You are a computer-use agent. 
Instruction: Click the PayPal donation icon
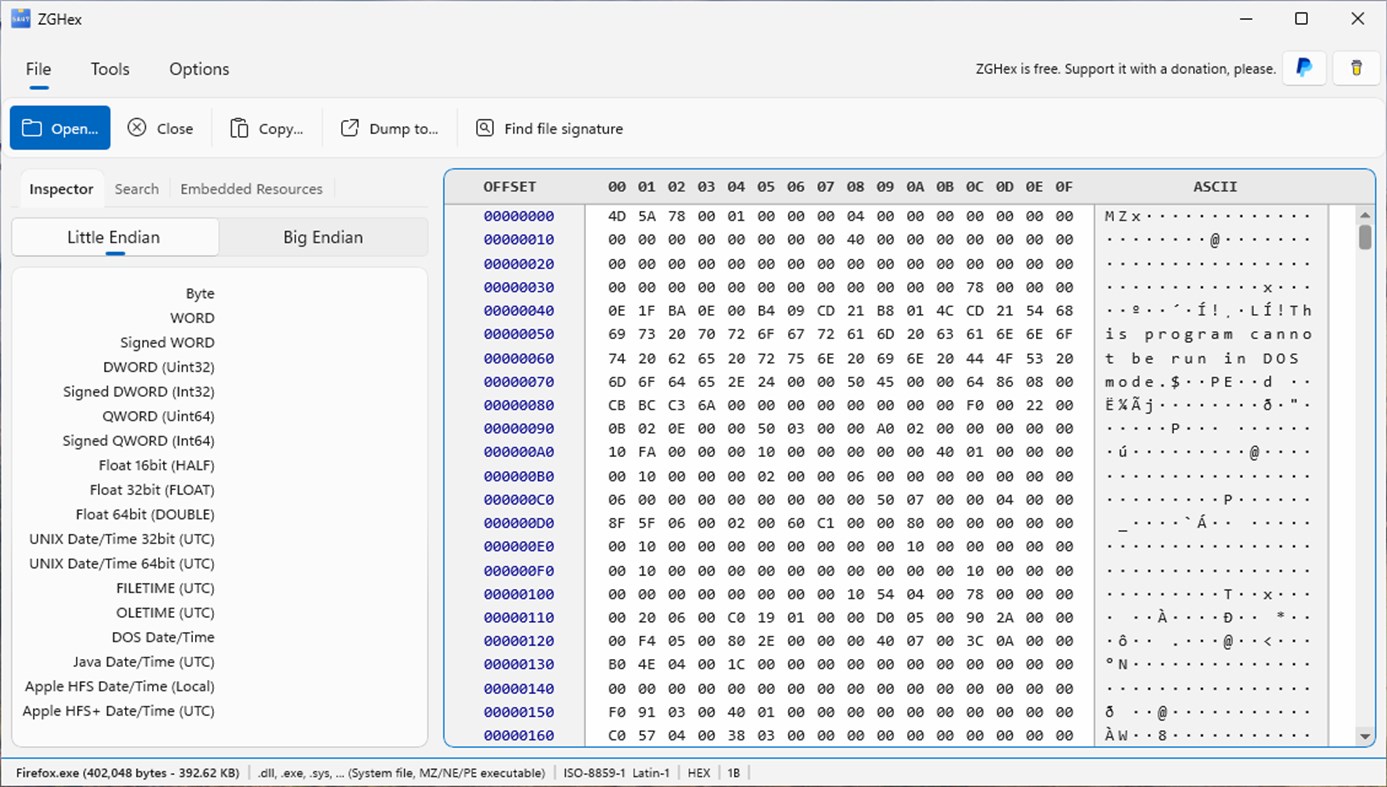[x=1304, y=68]
